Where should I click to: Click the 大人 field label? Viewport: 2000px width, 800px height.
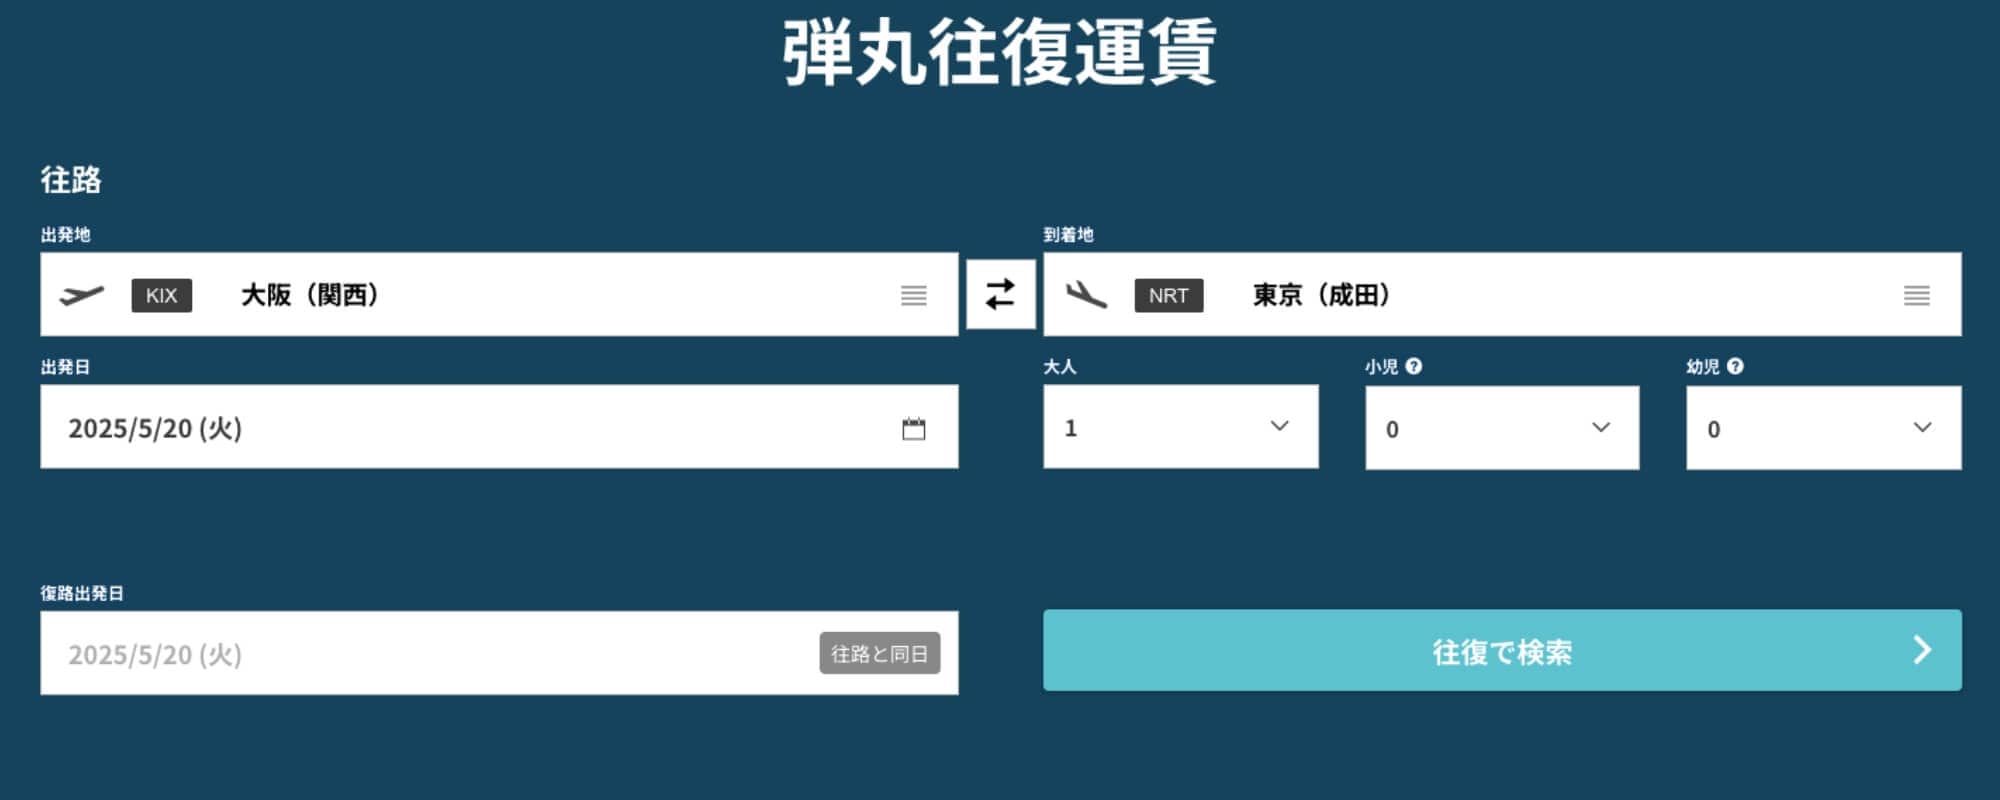click(1060, 367)
